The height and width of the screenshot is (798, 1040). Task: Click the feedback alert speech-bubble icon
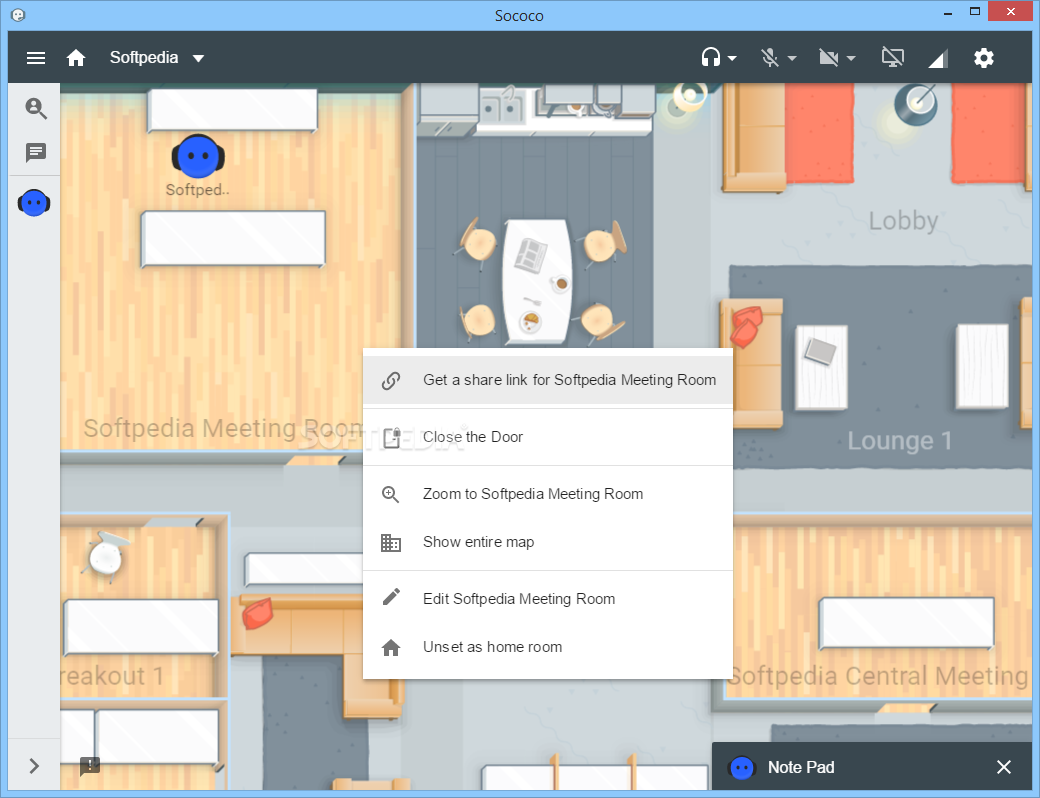click(90, 766)
